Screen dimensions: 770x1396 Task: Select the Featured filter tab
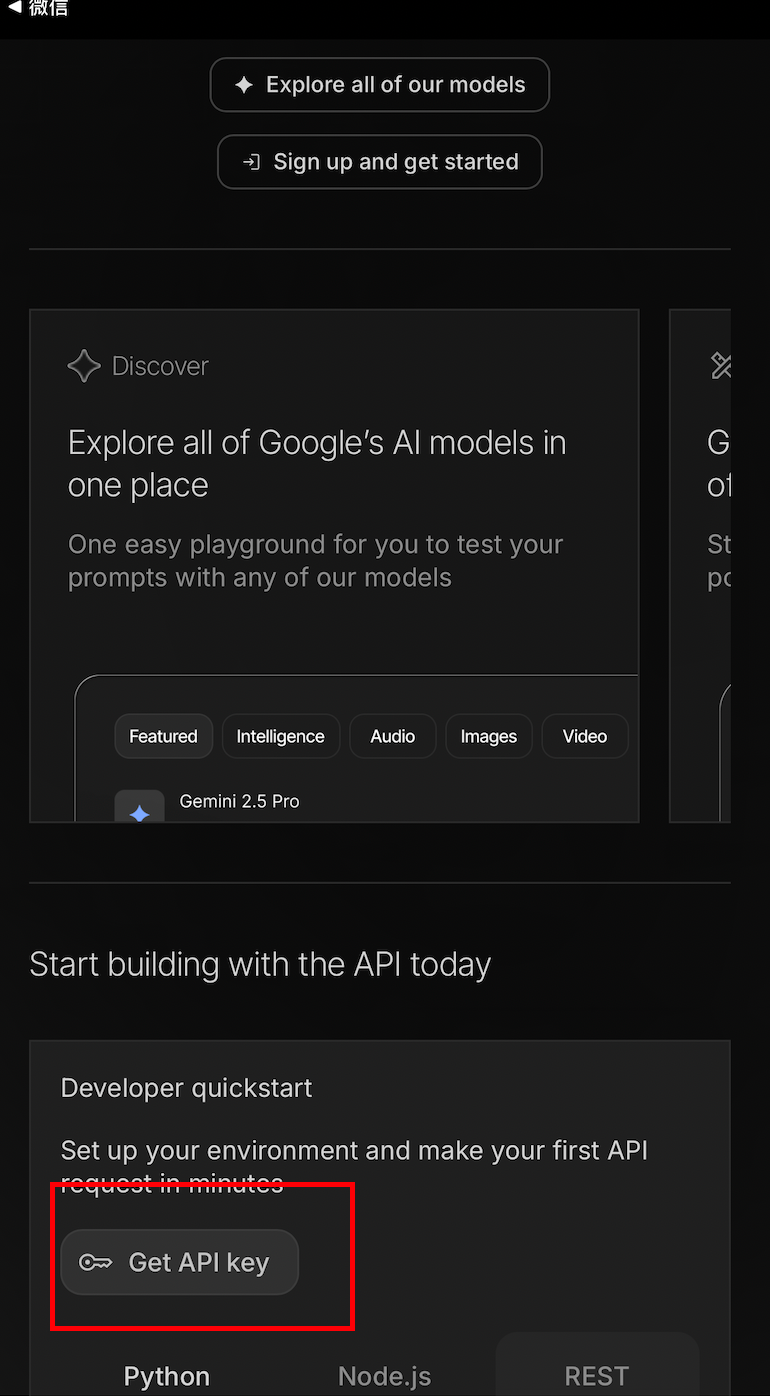[x=163, y=737]
